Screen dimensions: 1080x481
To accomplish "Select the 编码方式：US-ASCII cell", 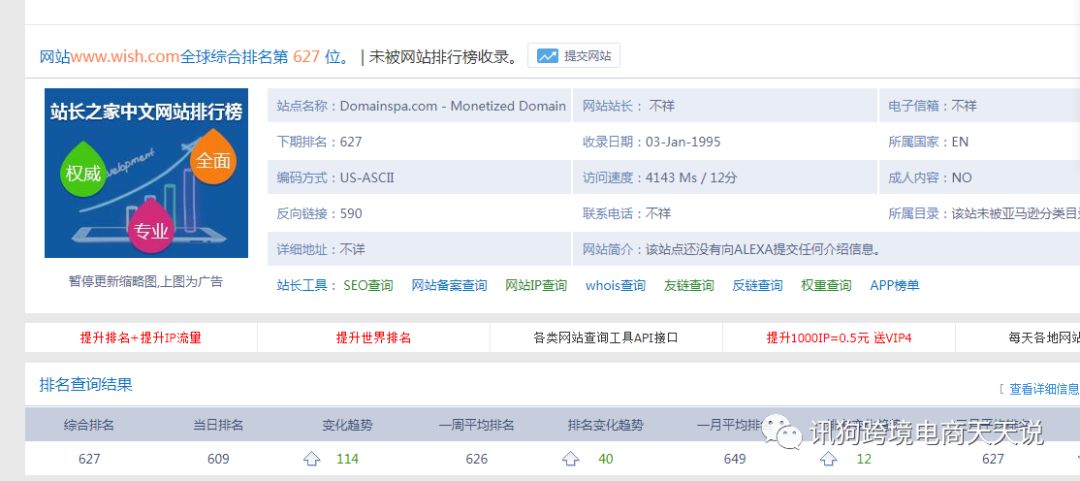I will [x=419, y=177].
